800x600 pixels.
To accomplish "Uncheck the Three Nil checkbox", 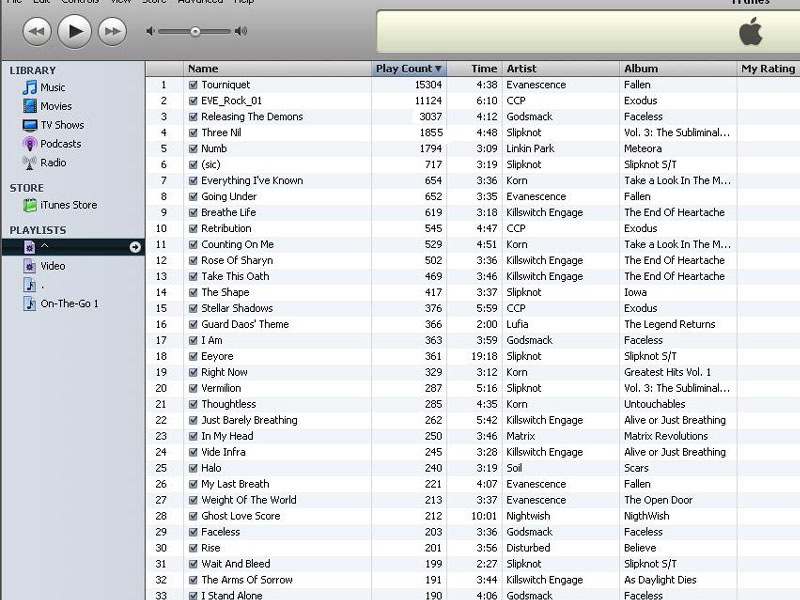I will tap(193, 133).
